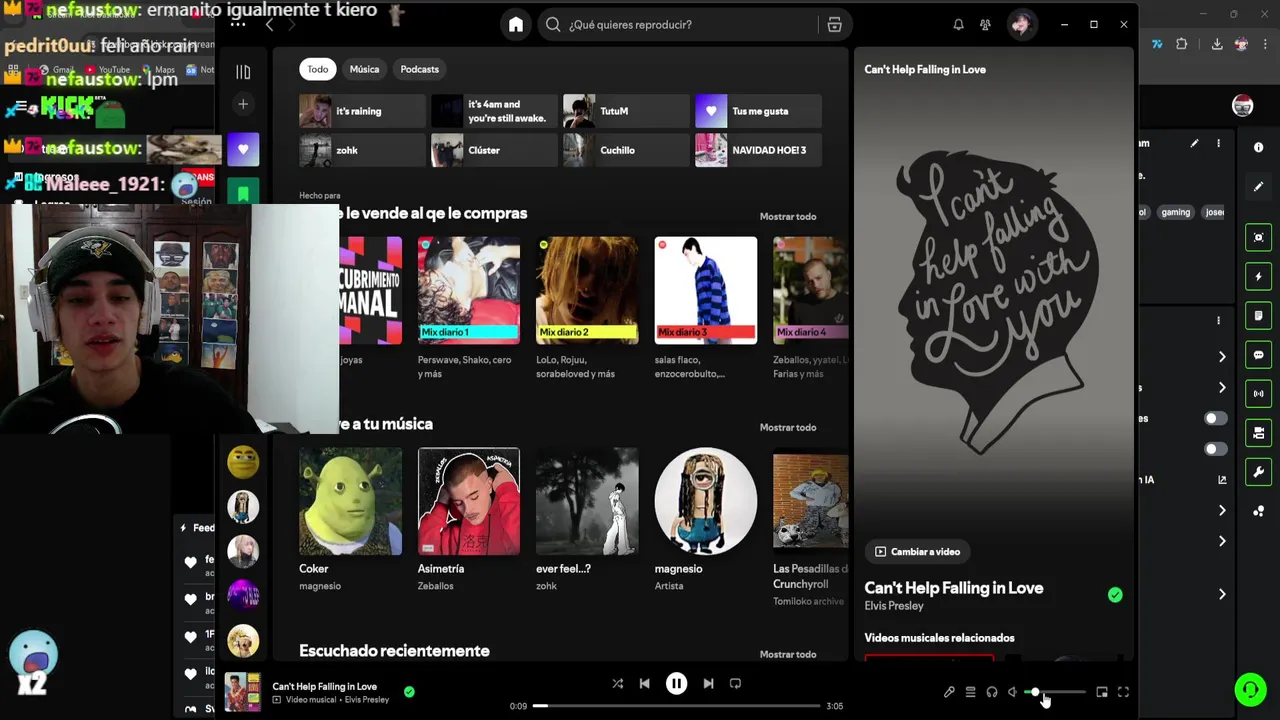This screenshot has width=1280, height=720.
Task: Click Mostrar todo beside Escuchado recientemente
Action: point(788,654)
